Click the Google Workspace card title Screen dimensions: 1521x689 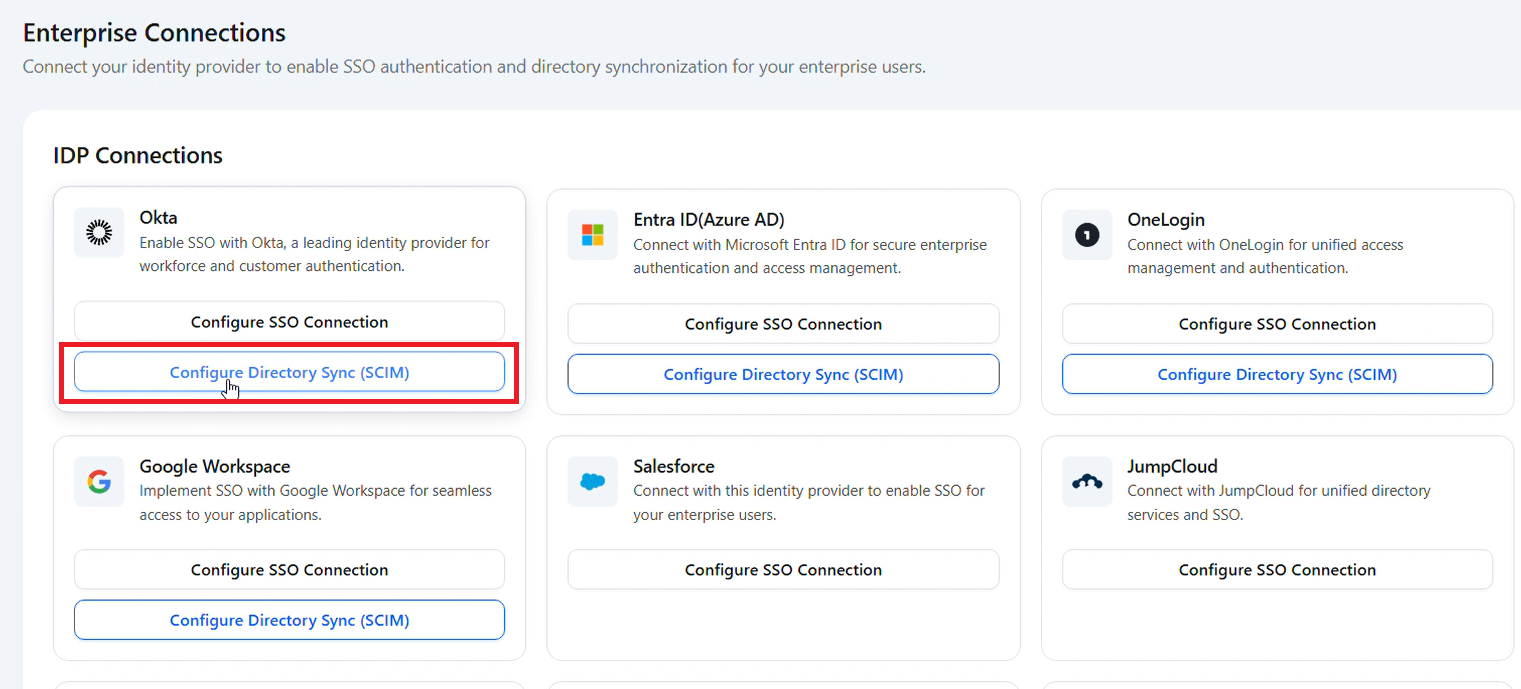tap(215, 466)
